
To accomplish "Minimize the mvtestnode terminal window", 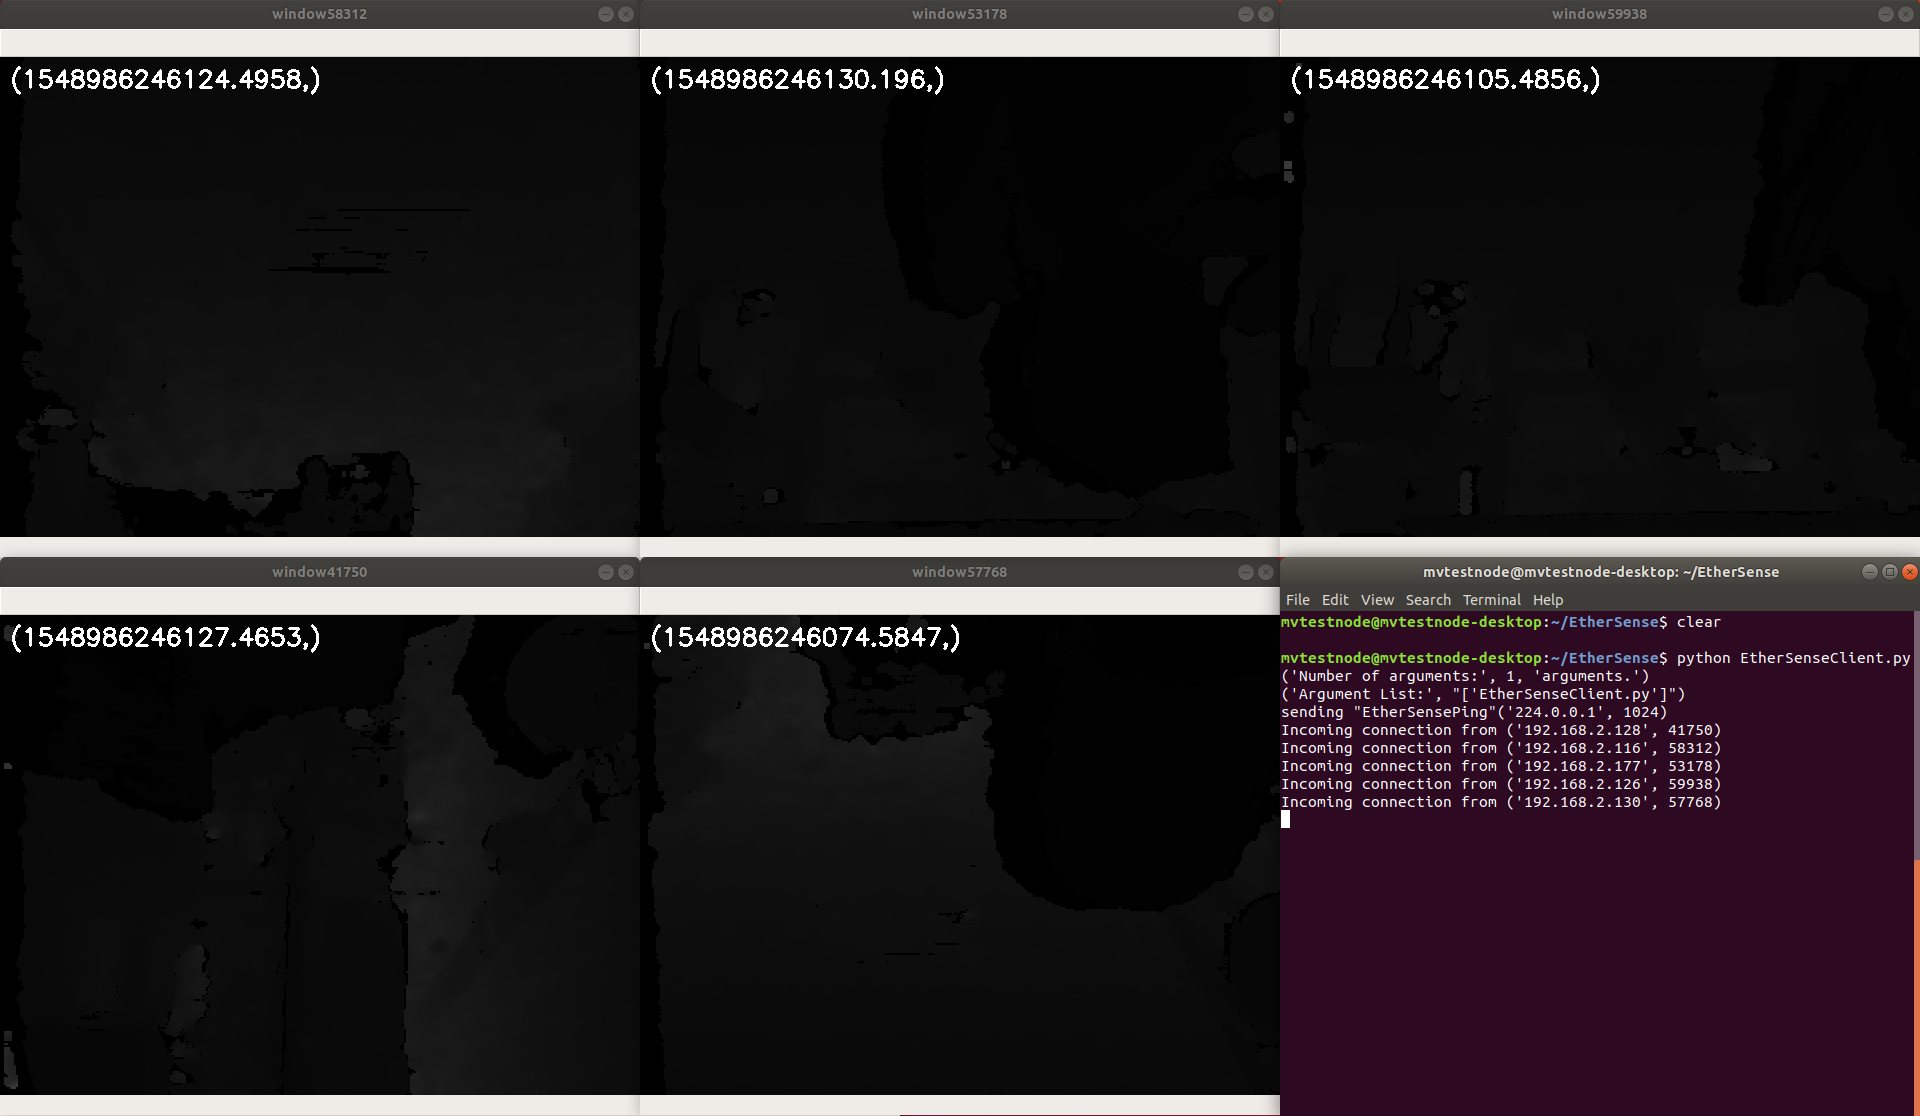I will tap(1869, 572).
